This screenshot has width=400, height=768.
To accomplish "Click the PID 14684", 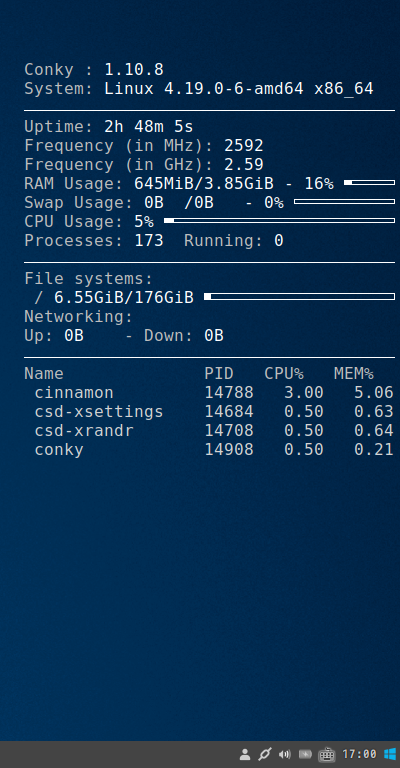I will (229, 411).
